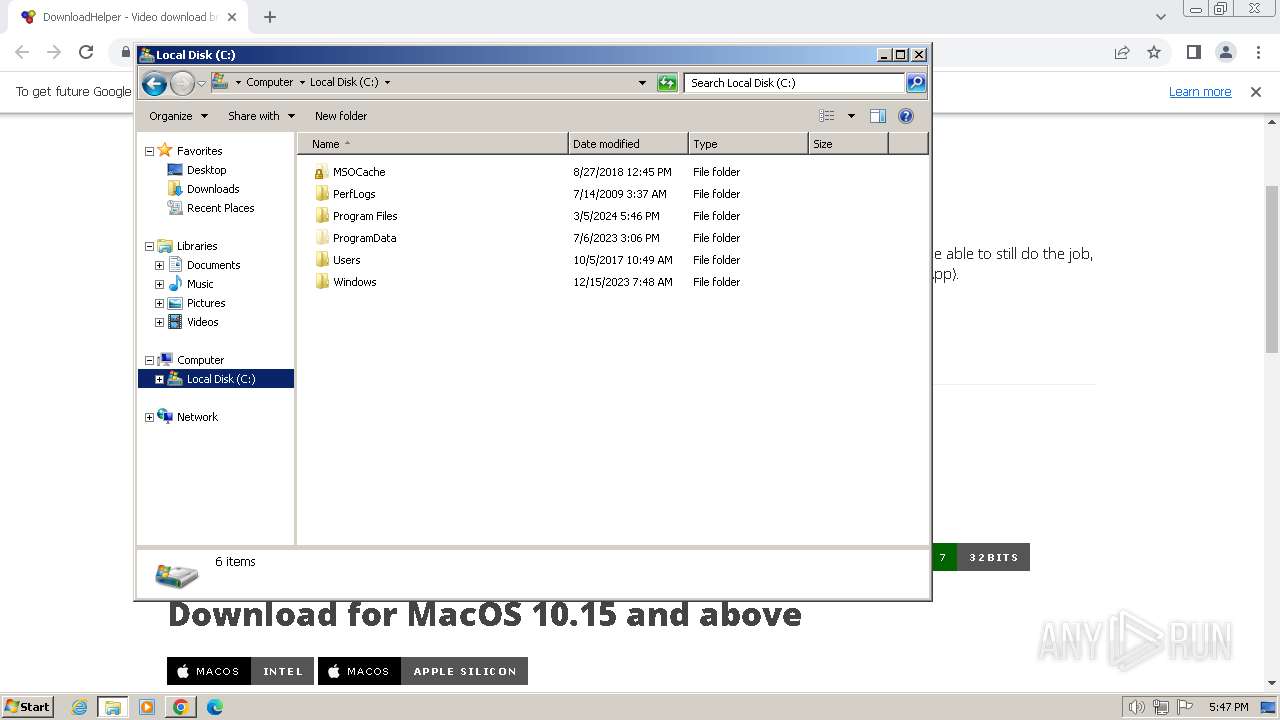Open Downloads in Favorites
The height and width of the screenshot is (720, 1280).
coord(213,189)
